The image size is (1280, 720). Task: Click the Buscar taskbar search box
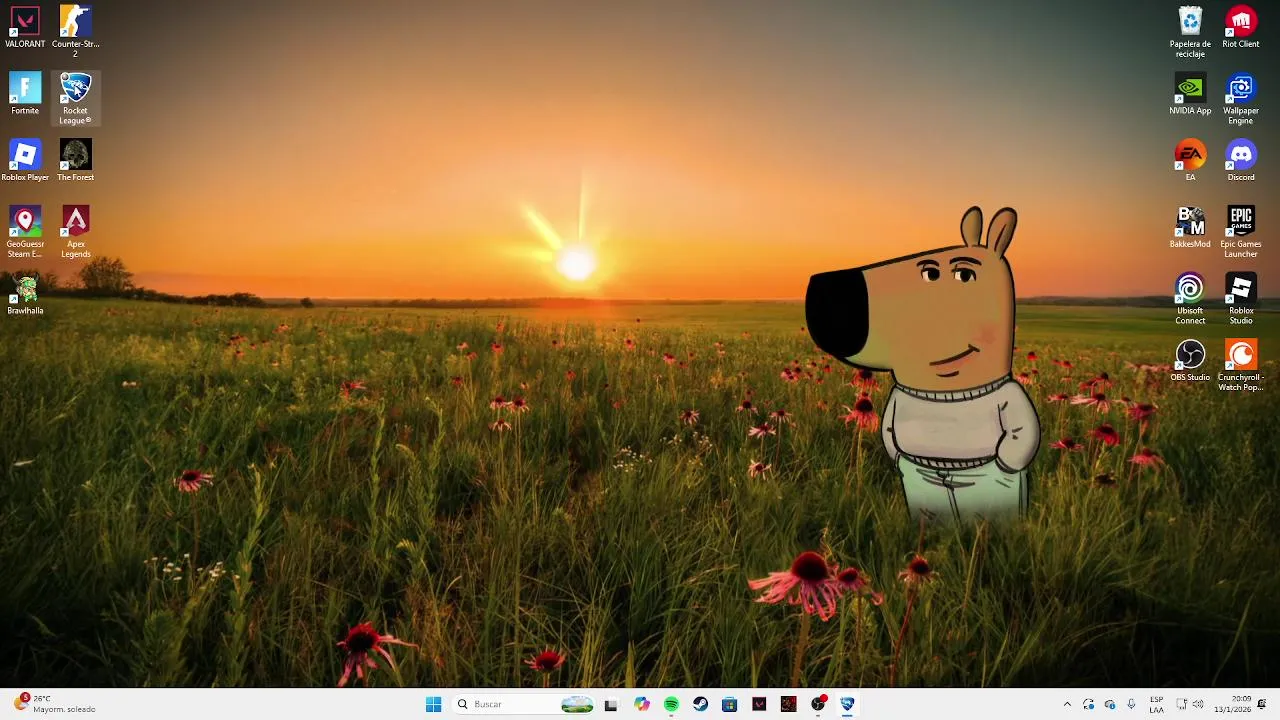(x=524, y=704)
